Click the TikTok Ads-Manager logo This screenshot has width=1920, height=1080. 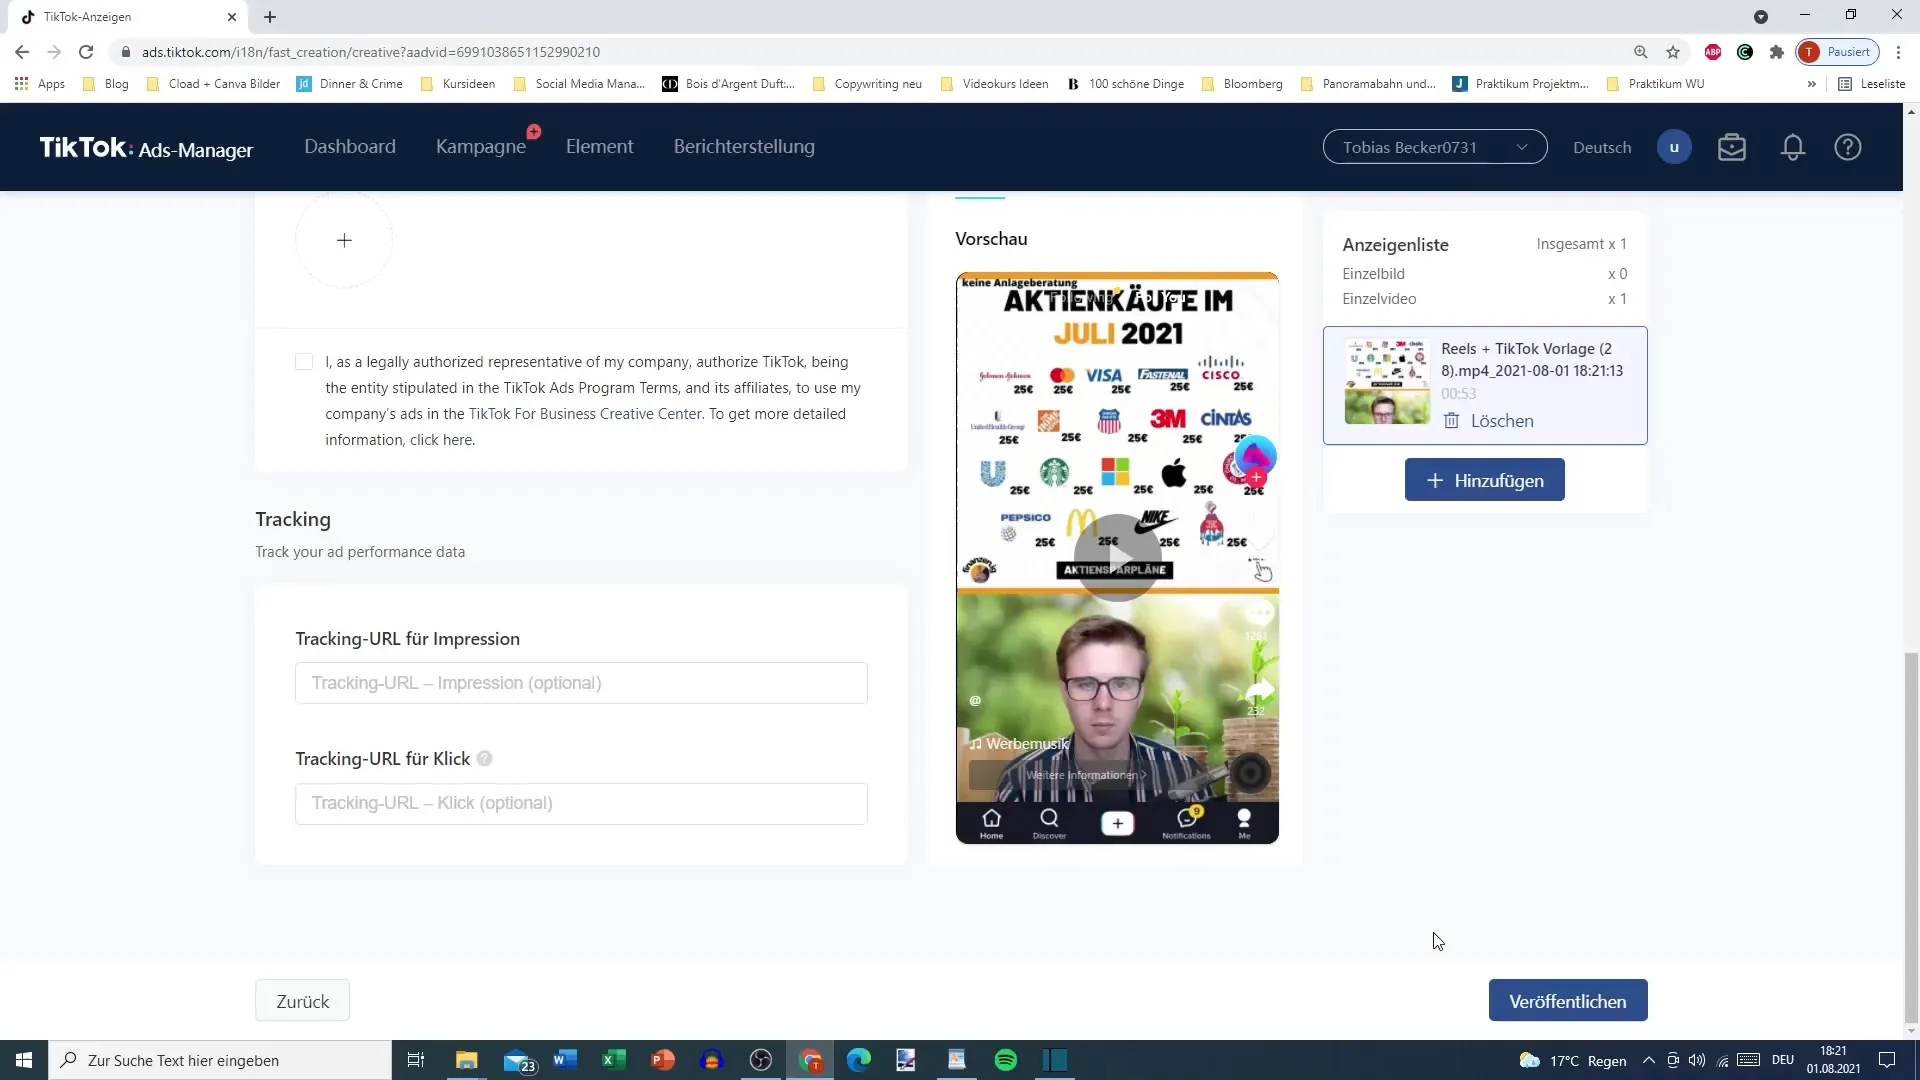pos(146,148)
